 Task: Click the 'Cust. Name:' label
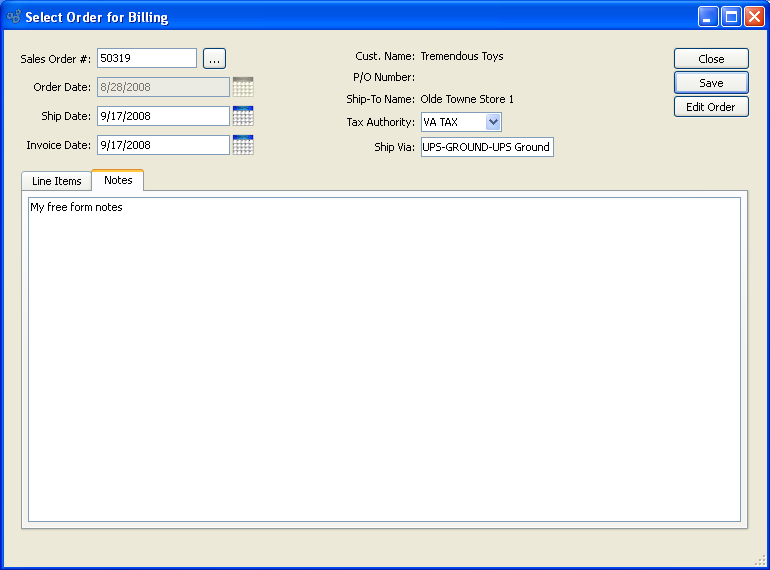pos(385,56)
